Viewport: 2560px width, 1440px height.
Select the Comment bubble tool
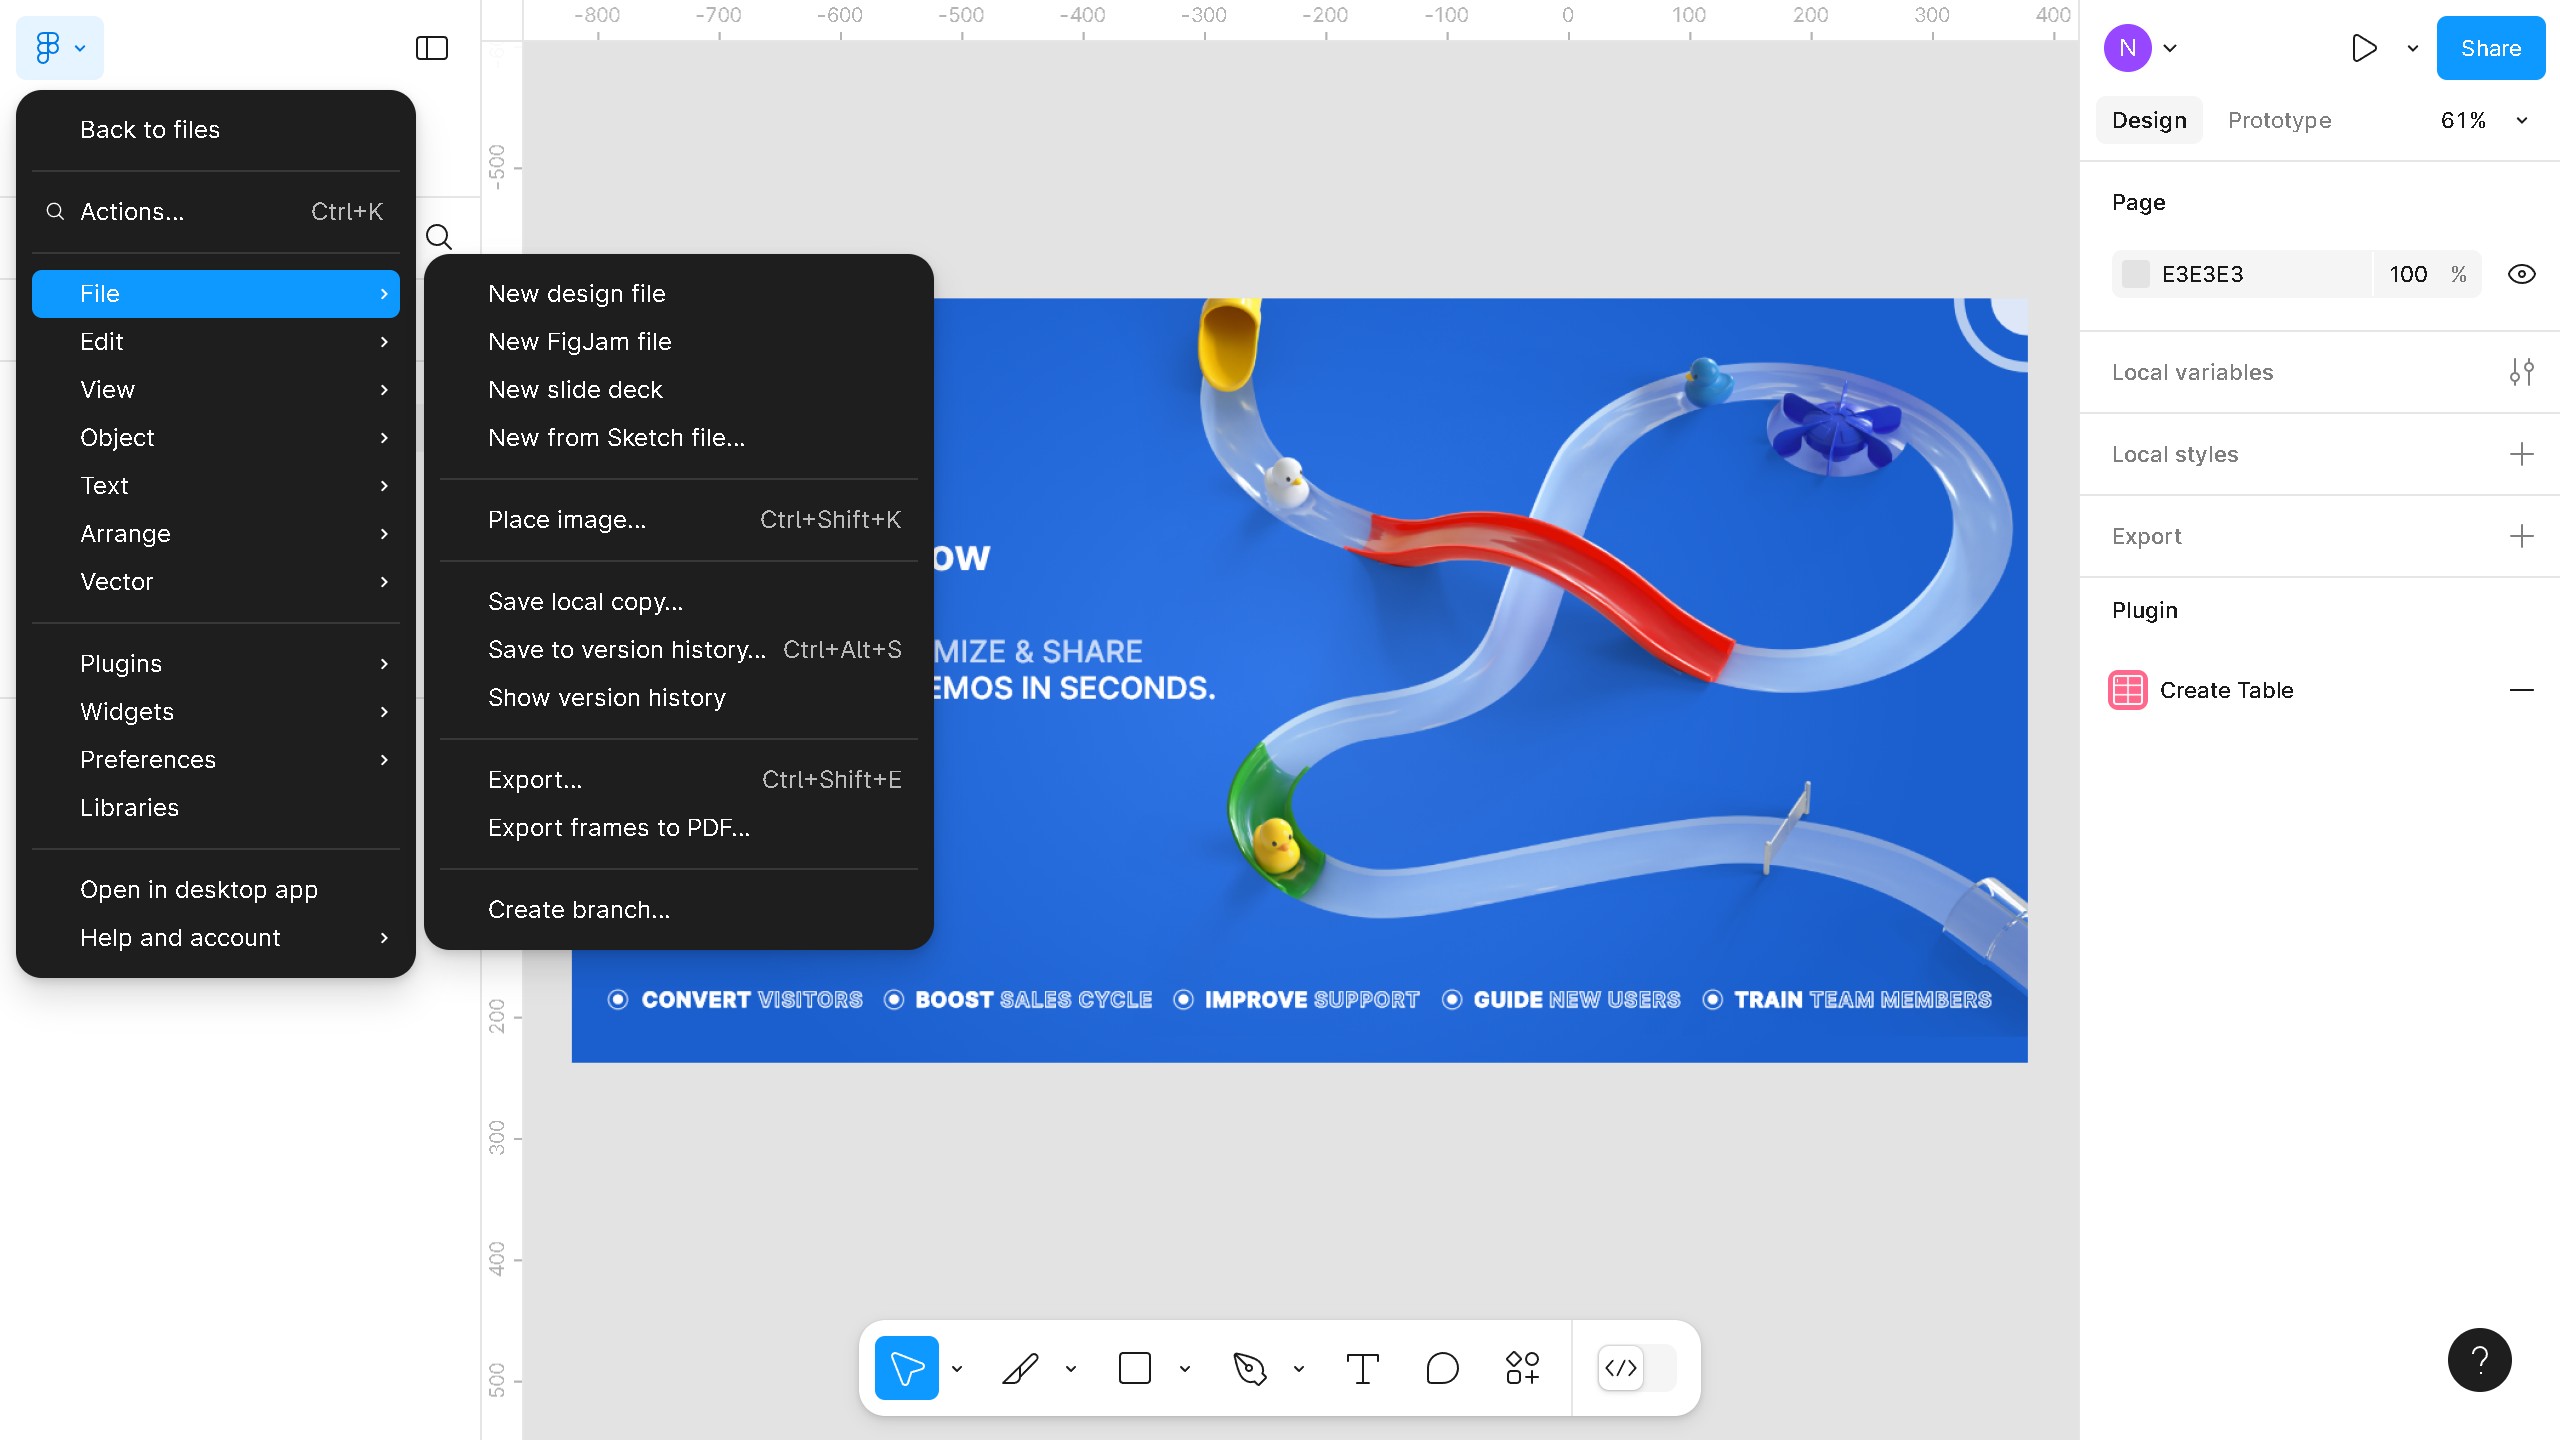click(x=1442, y=1367)
